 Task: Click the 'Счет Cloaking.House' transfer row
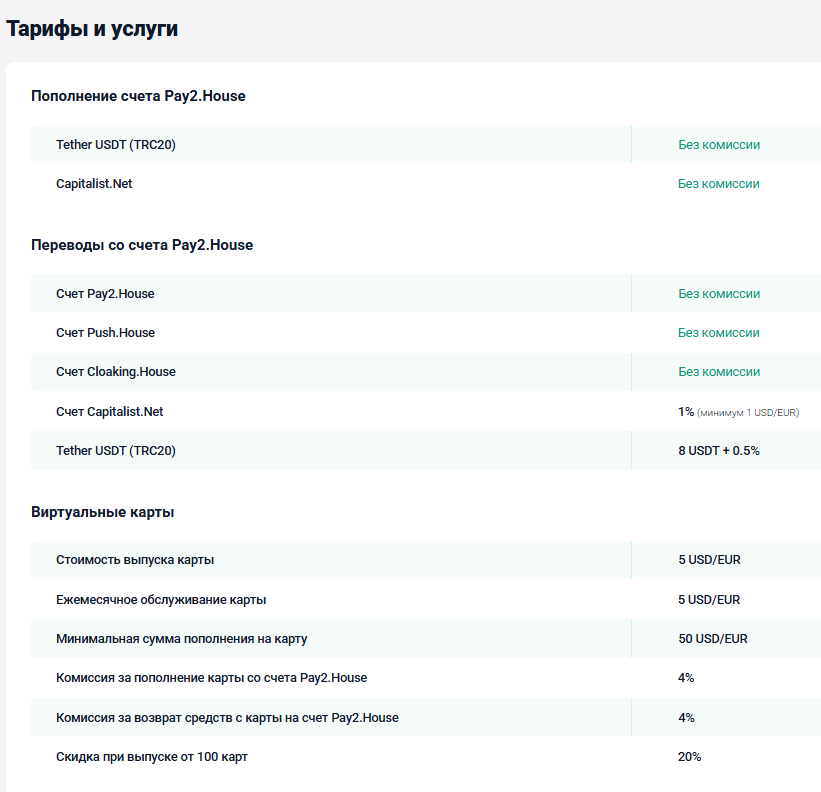pos(116,372)
